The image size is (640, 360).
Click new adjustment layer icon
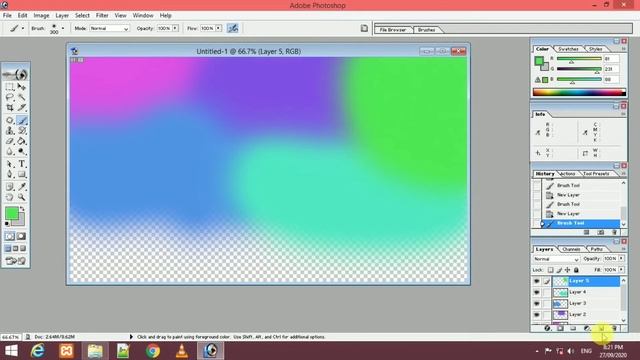tap(587, 329)
